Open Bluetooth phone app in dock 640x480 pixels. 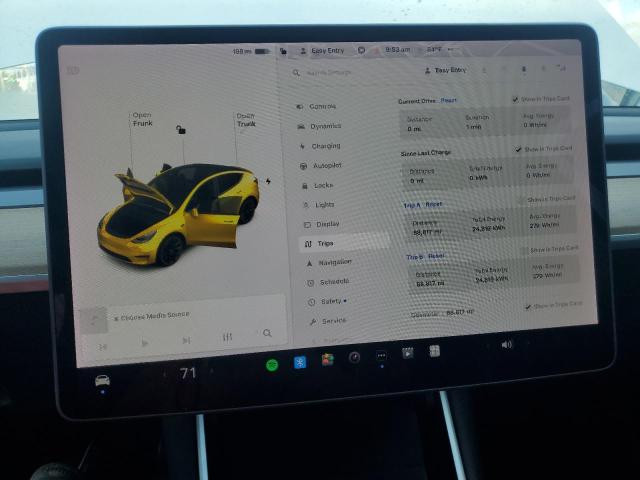click(x=300, y=362)
